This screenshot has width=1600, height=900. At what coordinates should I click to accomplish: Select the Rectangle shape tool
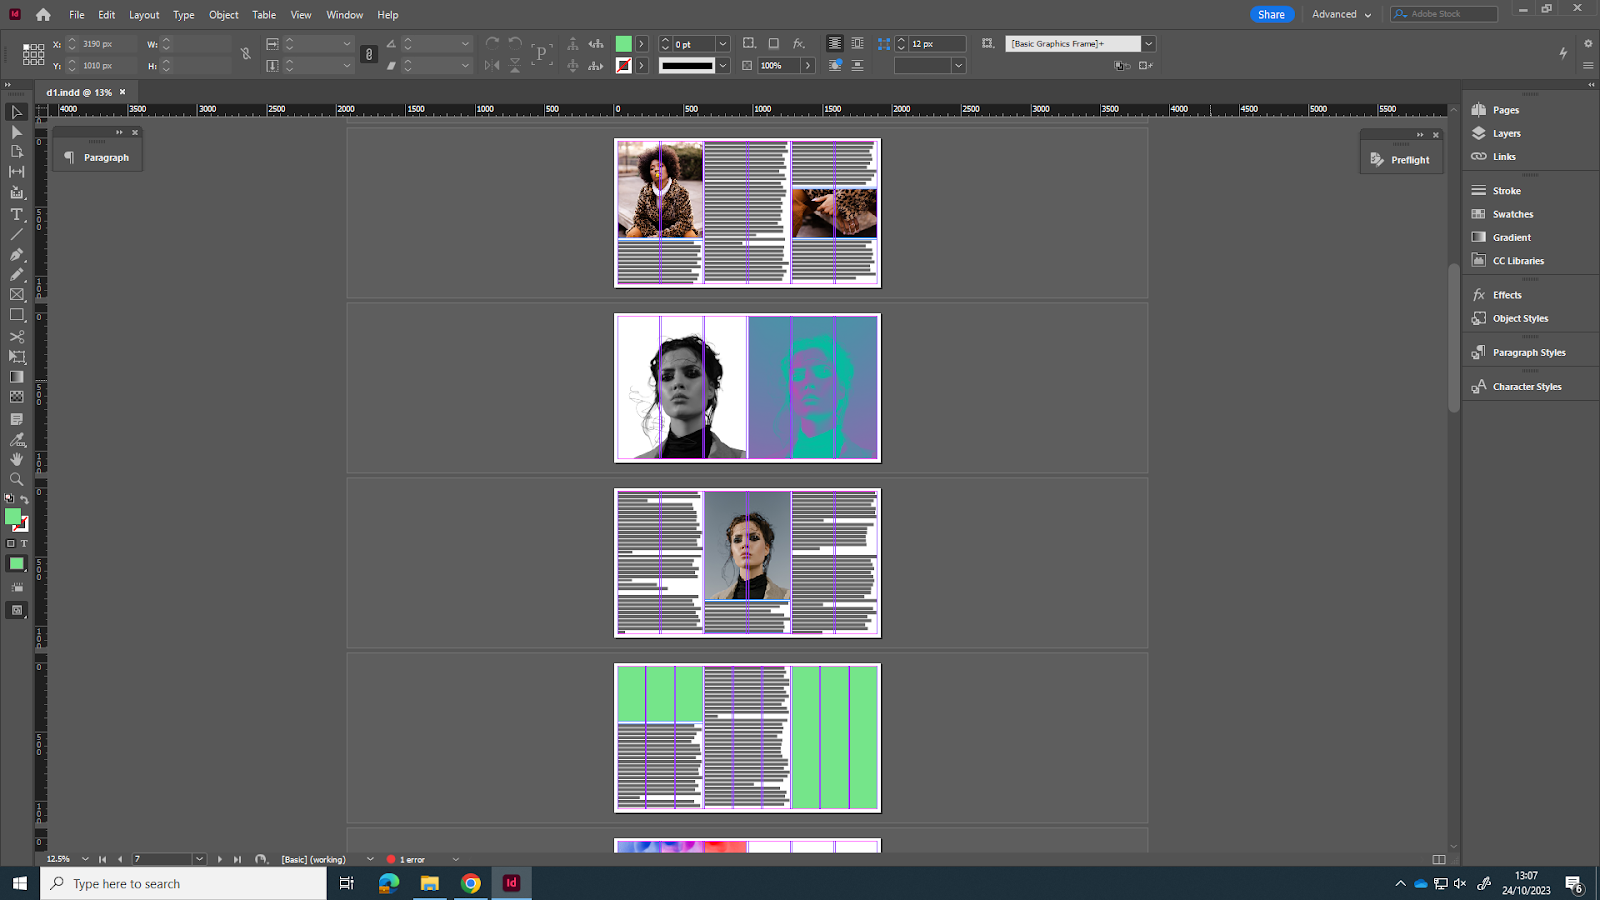16,315
